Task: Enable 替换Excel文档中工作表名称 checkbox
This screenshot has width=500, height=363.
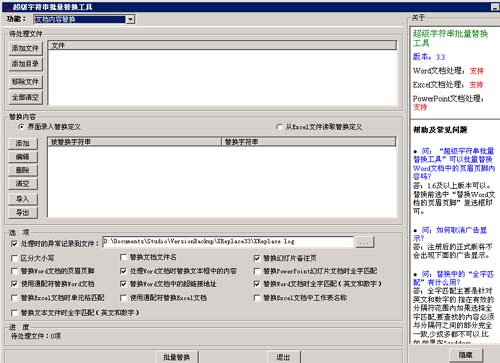Action: 257,298
